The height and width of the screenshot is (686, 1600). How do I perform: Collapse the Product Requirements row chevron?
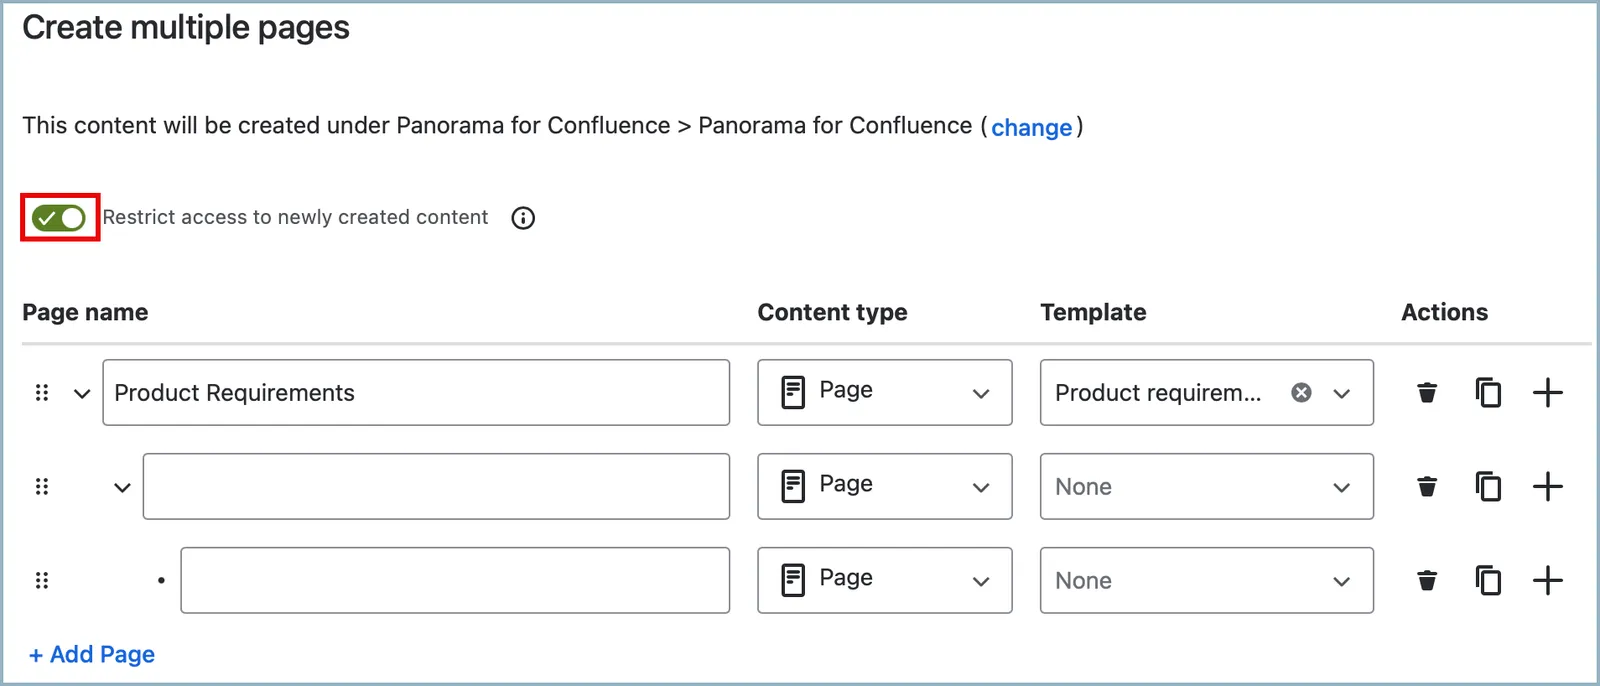pos(82,393)
